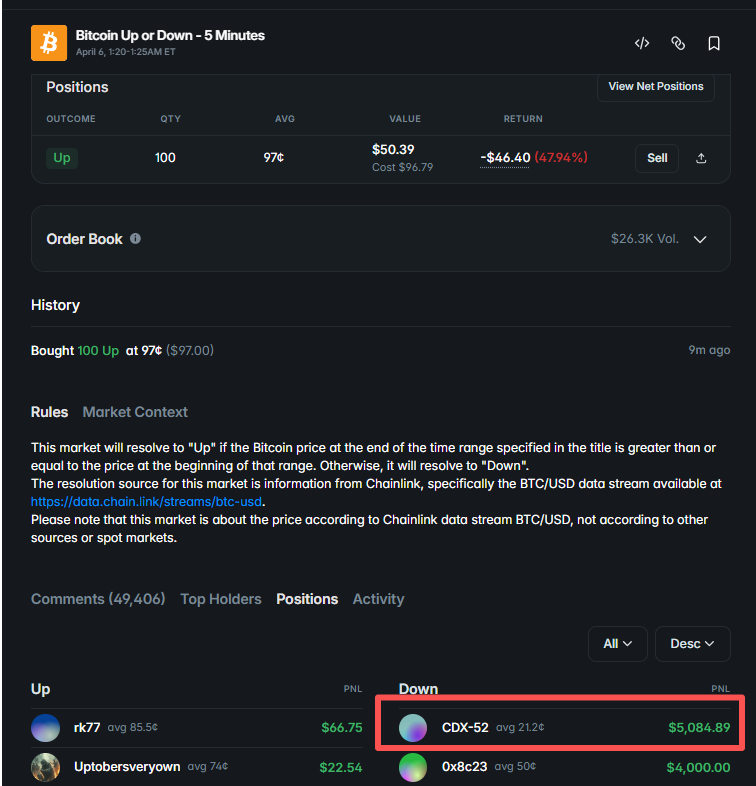
Task: Click April 6, 1:20-1:25AM ET date
Action: 125,52
